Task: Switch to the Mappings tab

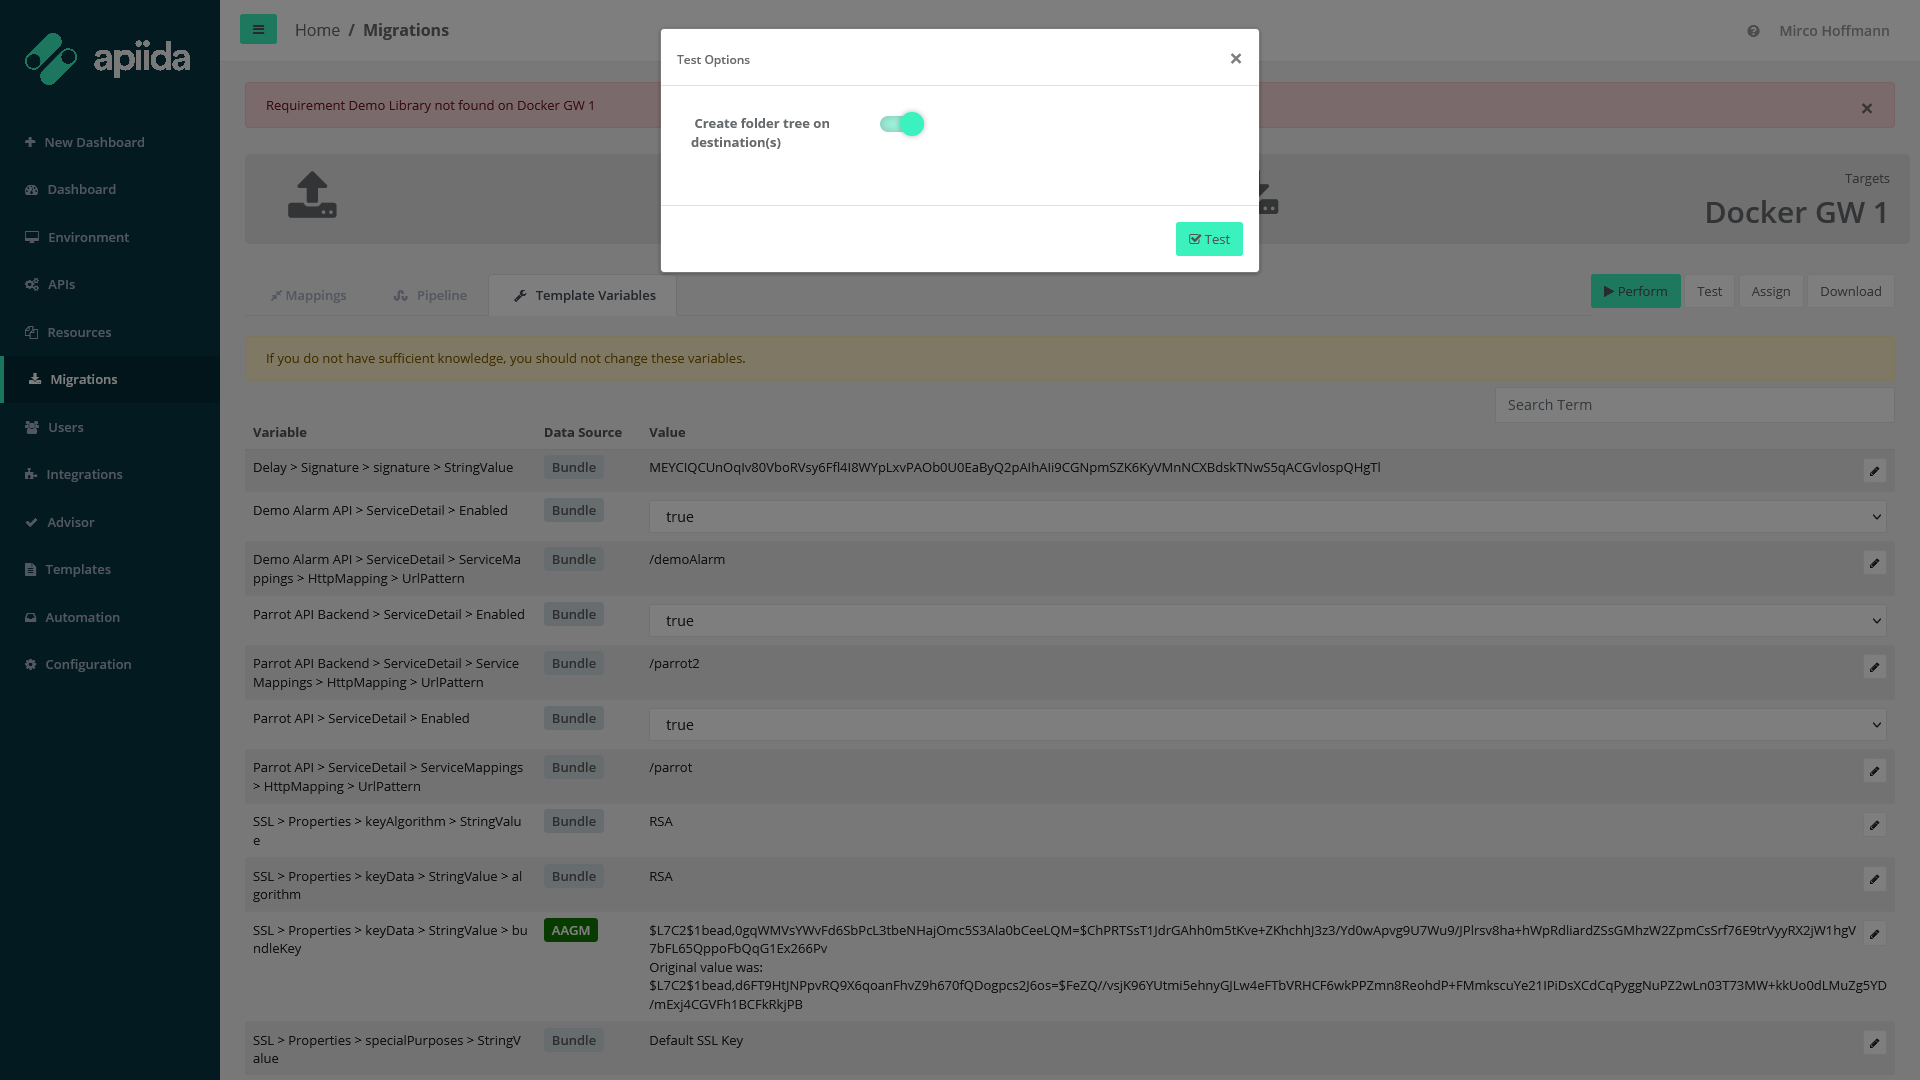Action: click(308, 295)
